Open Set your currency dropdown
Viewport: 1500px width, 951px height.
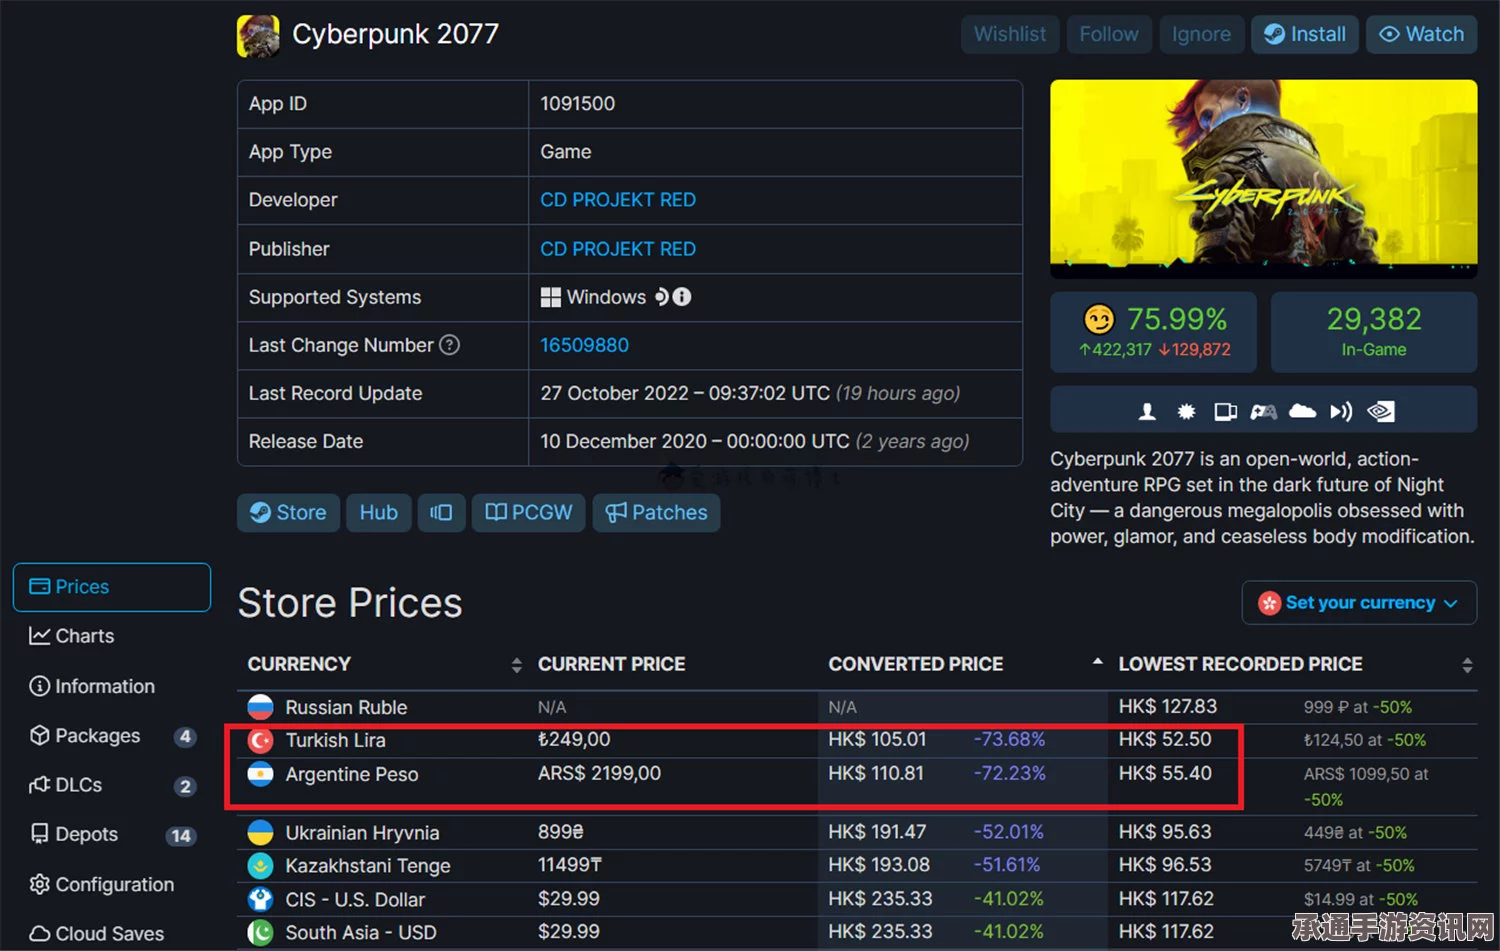1359,603
